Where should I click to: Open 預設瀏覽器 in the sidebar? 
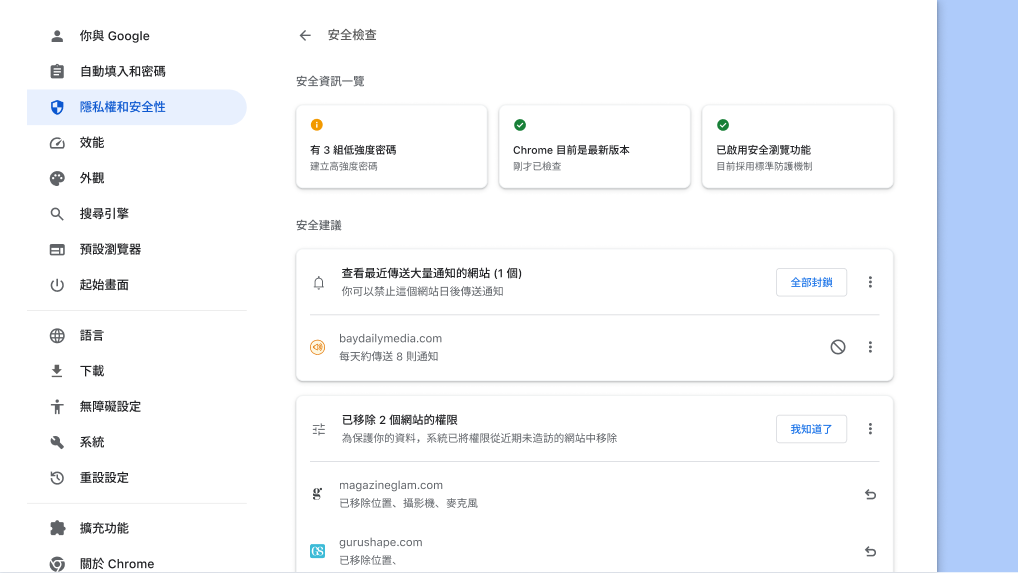coord(136,249)
